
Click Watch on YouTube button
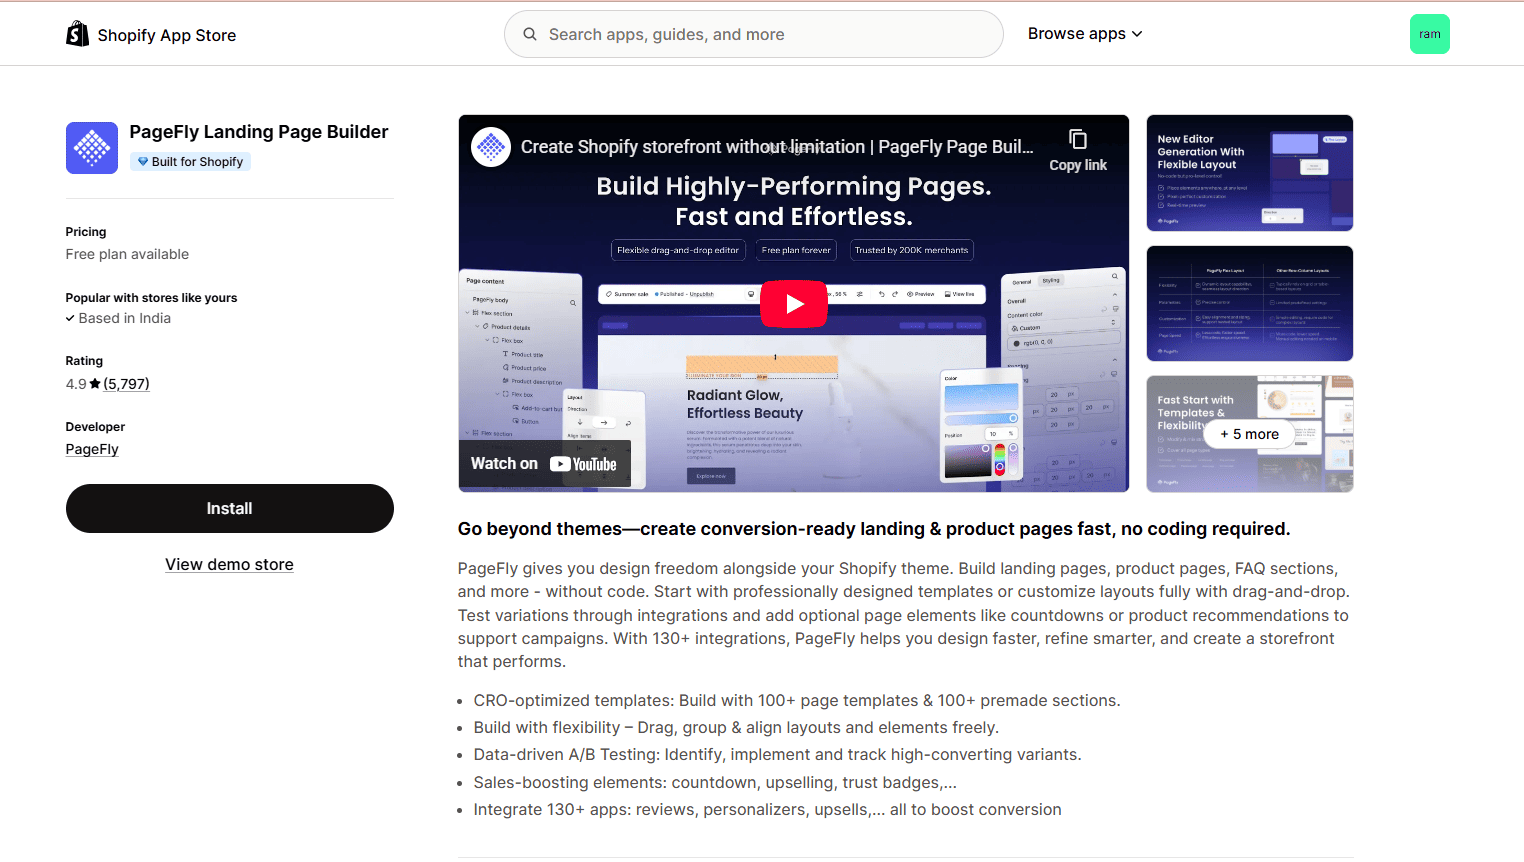click(544, 464)
